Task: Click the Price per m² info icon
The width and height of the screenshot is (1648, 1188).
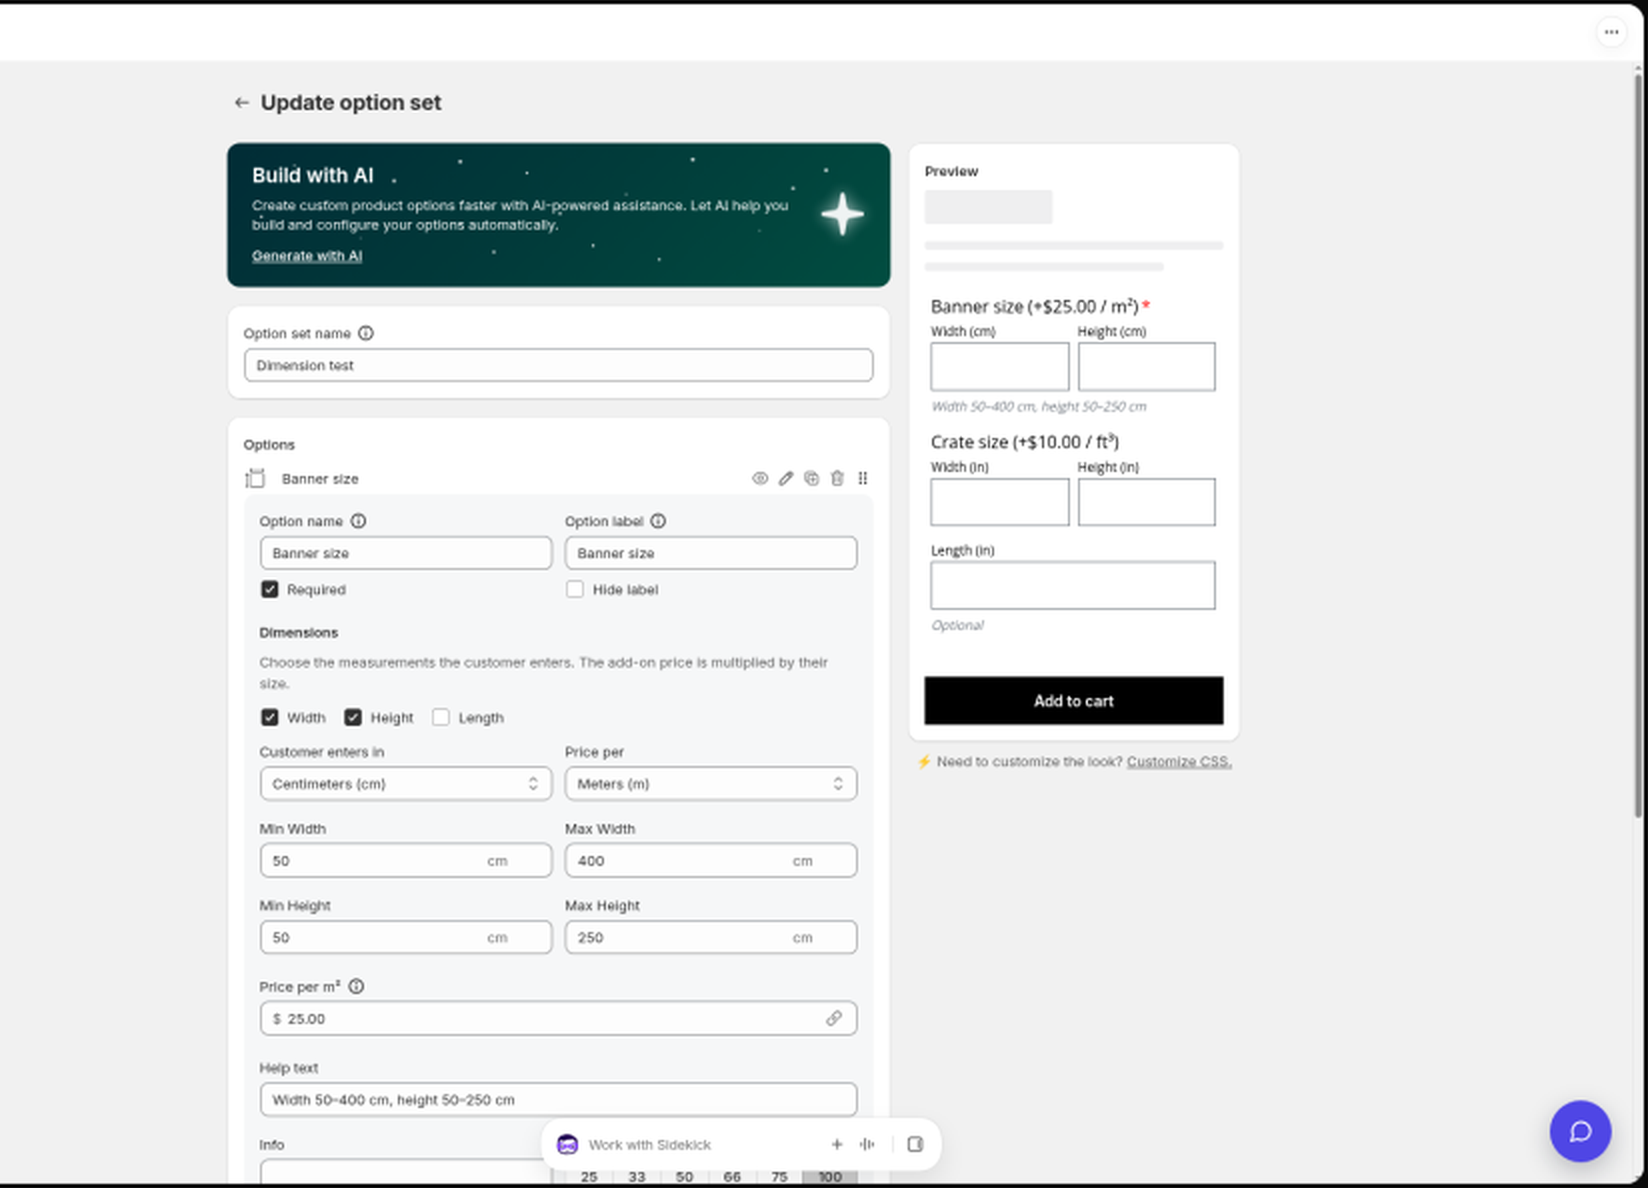Action: click(x=356, y=986)
